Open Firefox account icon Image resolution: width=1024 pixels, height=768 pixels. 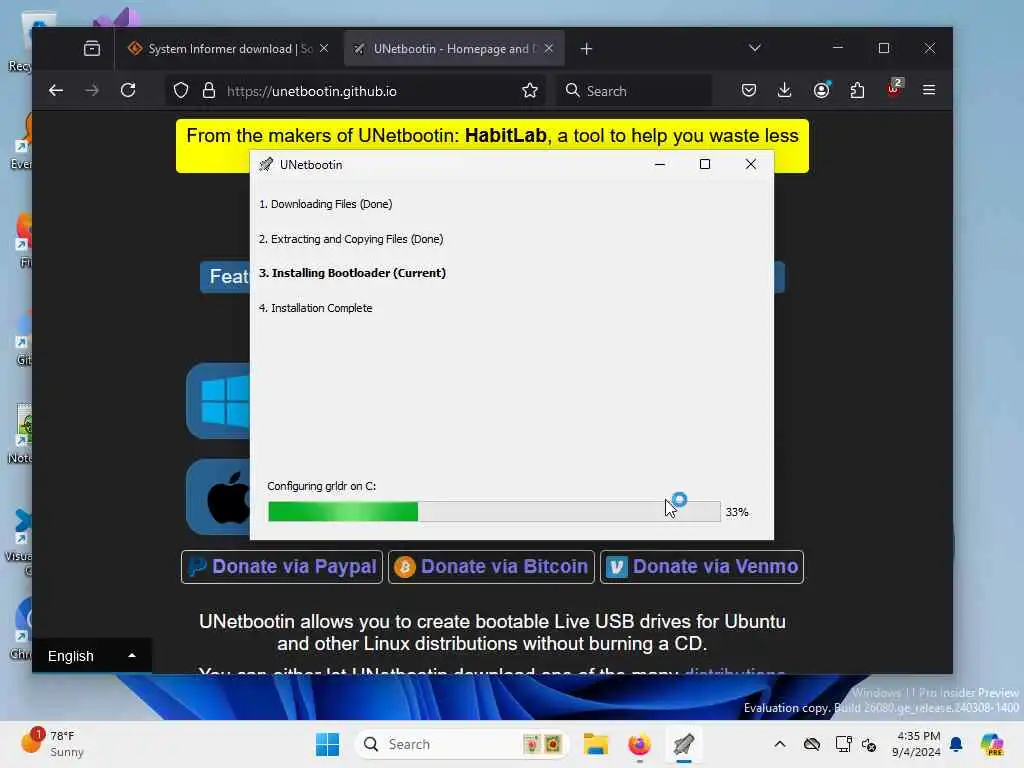(x=822, y=90)
